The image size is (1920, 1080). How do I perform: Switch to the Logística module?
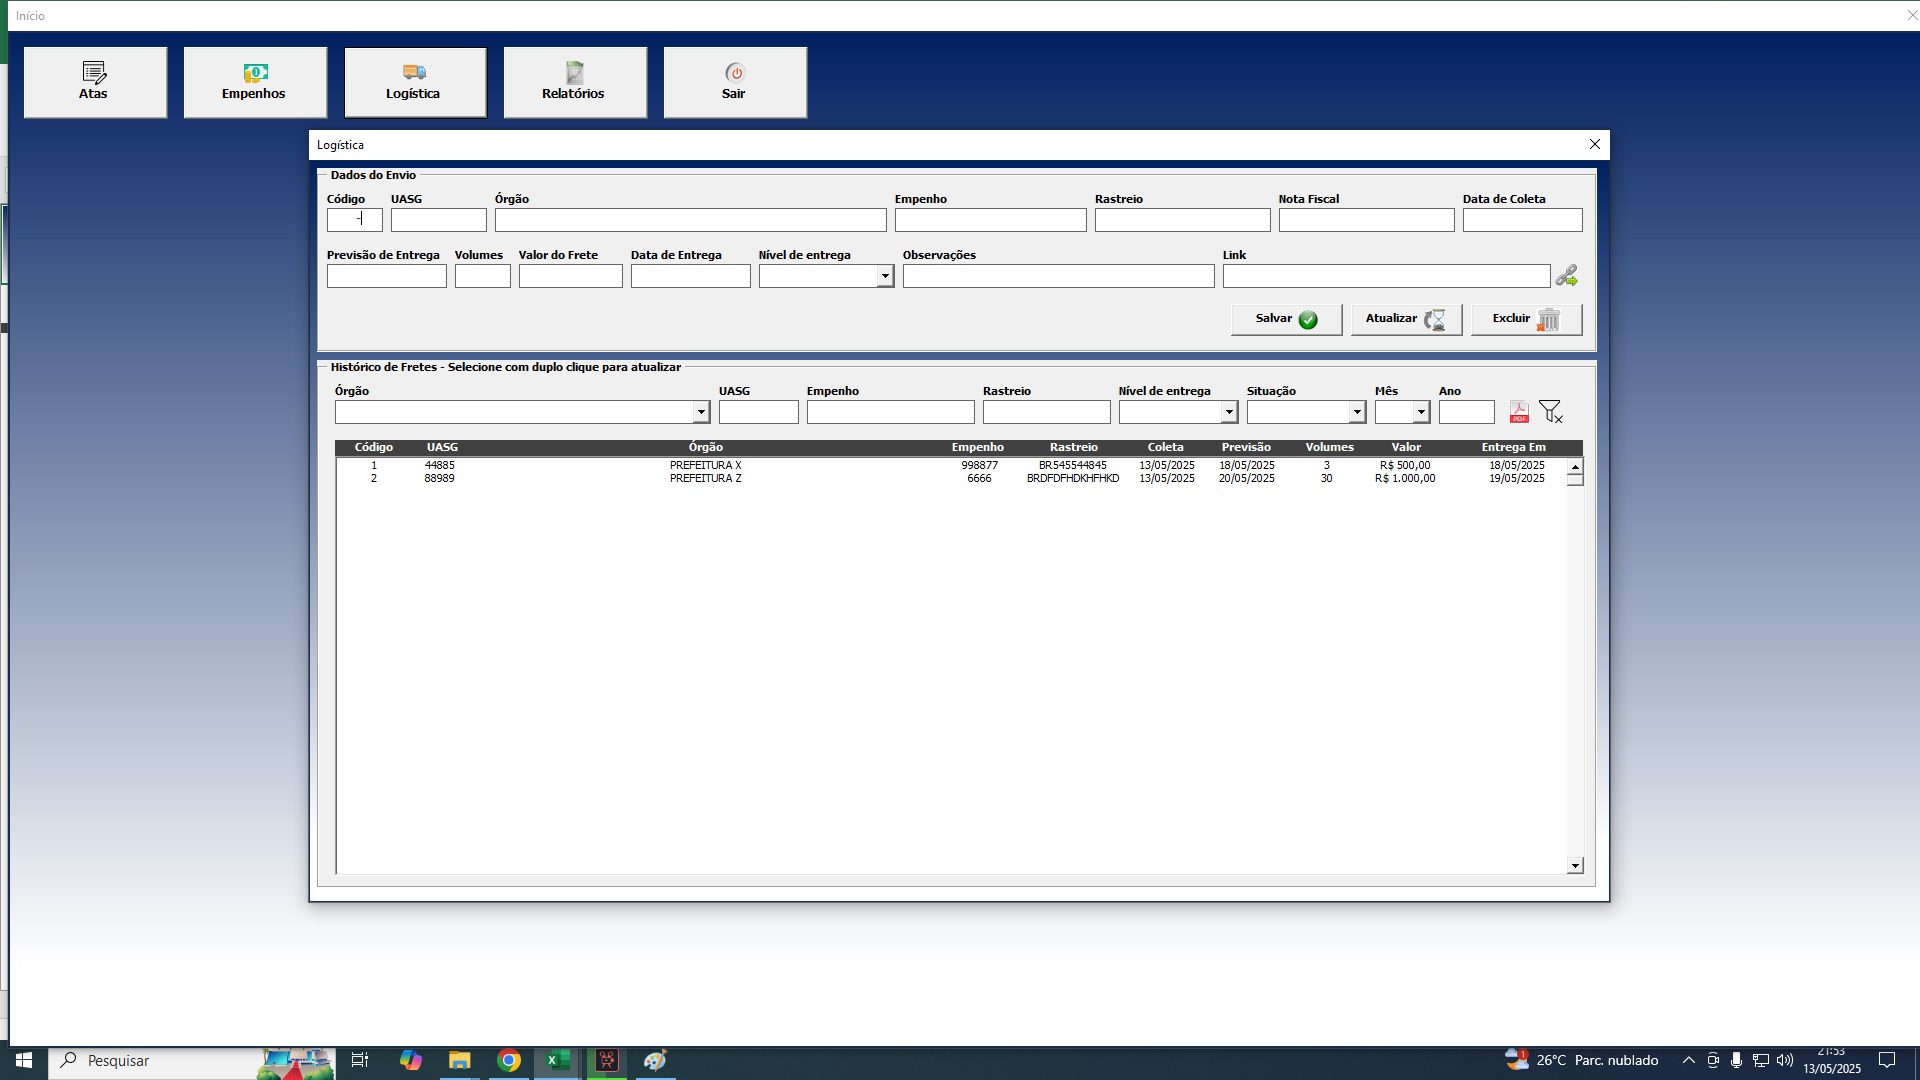pyautogui.click(x=415, y=82)
